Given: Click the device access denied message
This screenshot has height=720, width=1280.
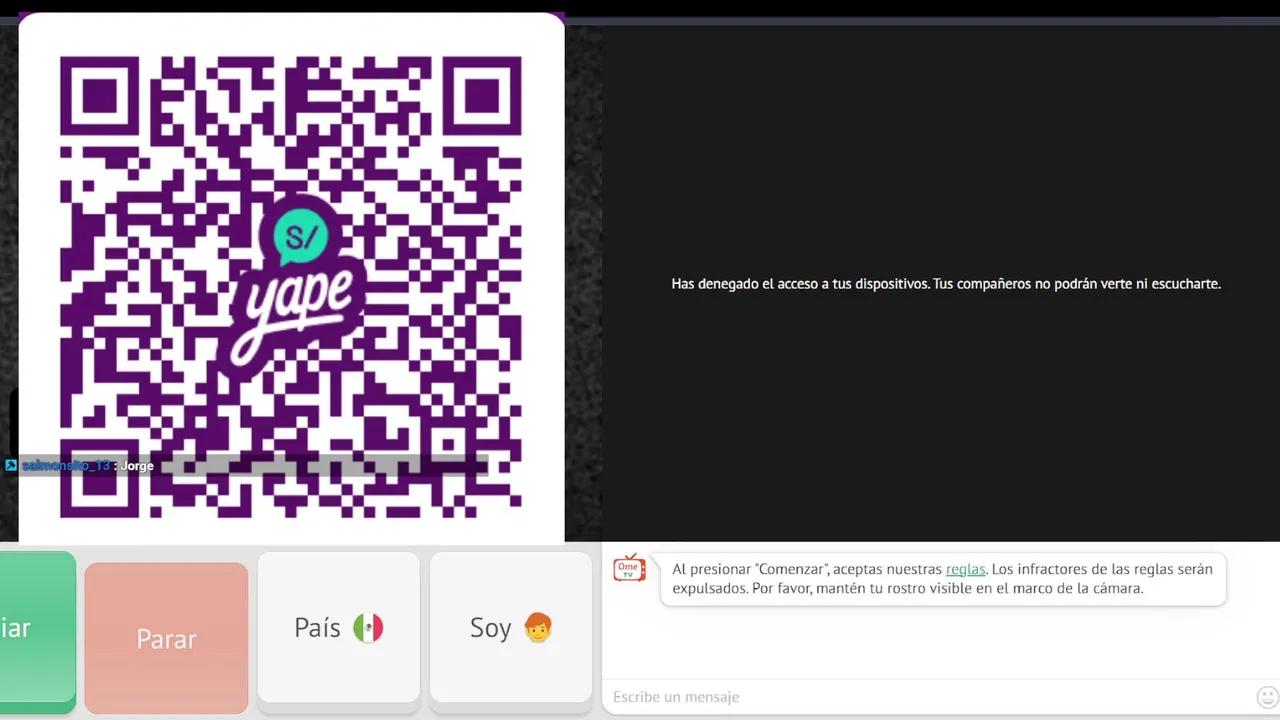Looking at the screenshot, I should [946, 284].
